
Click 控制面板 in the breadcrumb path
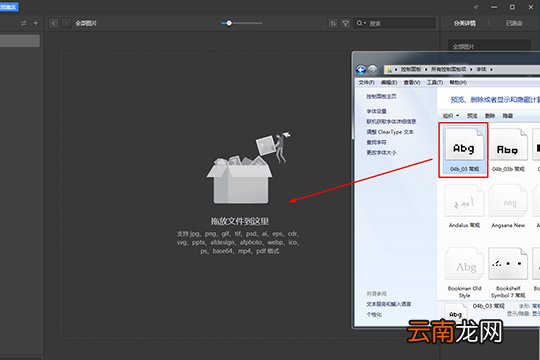(x=411, y=70)
